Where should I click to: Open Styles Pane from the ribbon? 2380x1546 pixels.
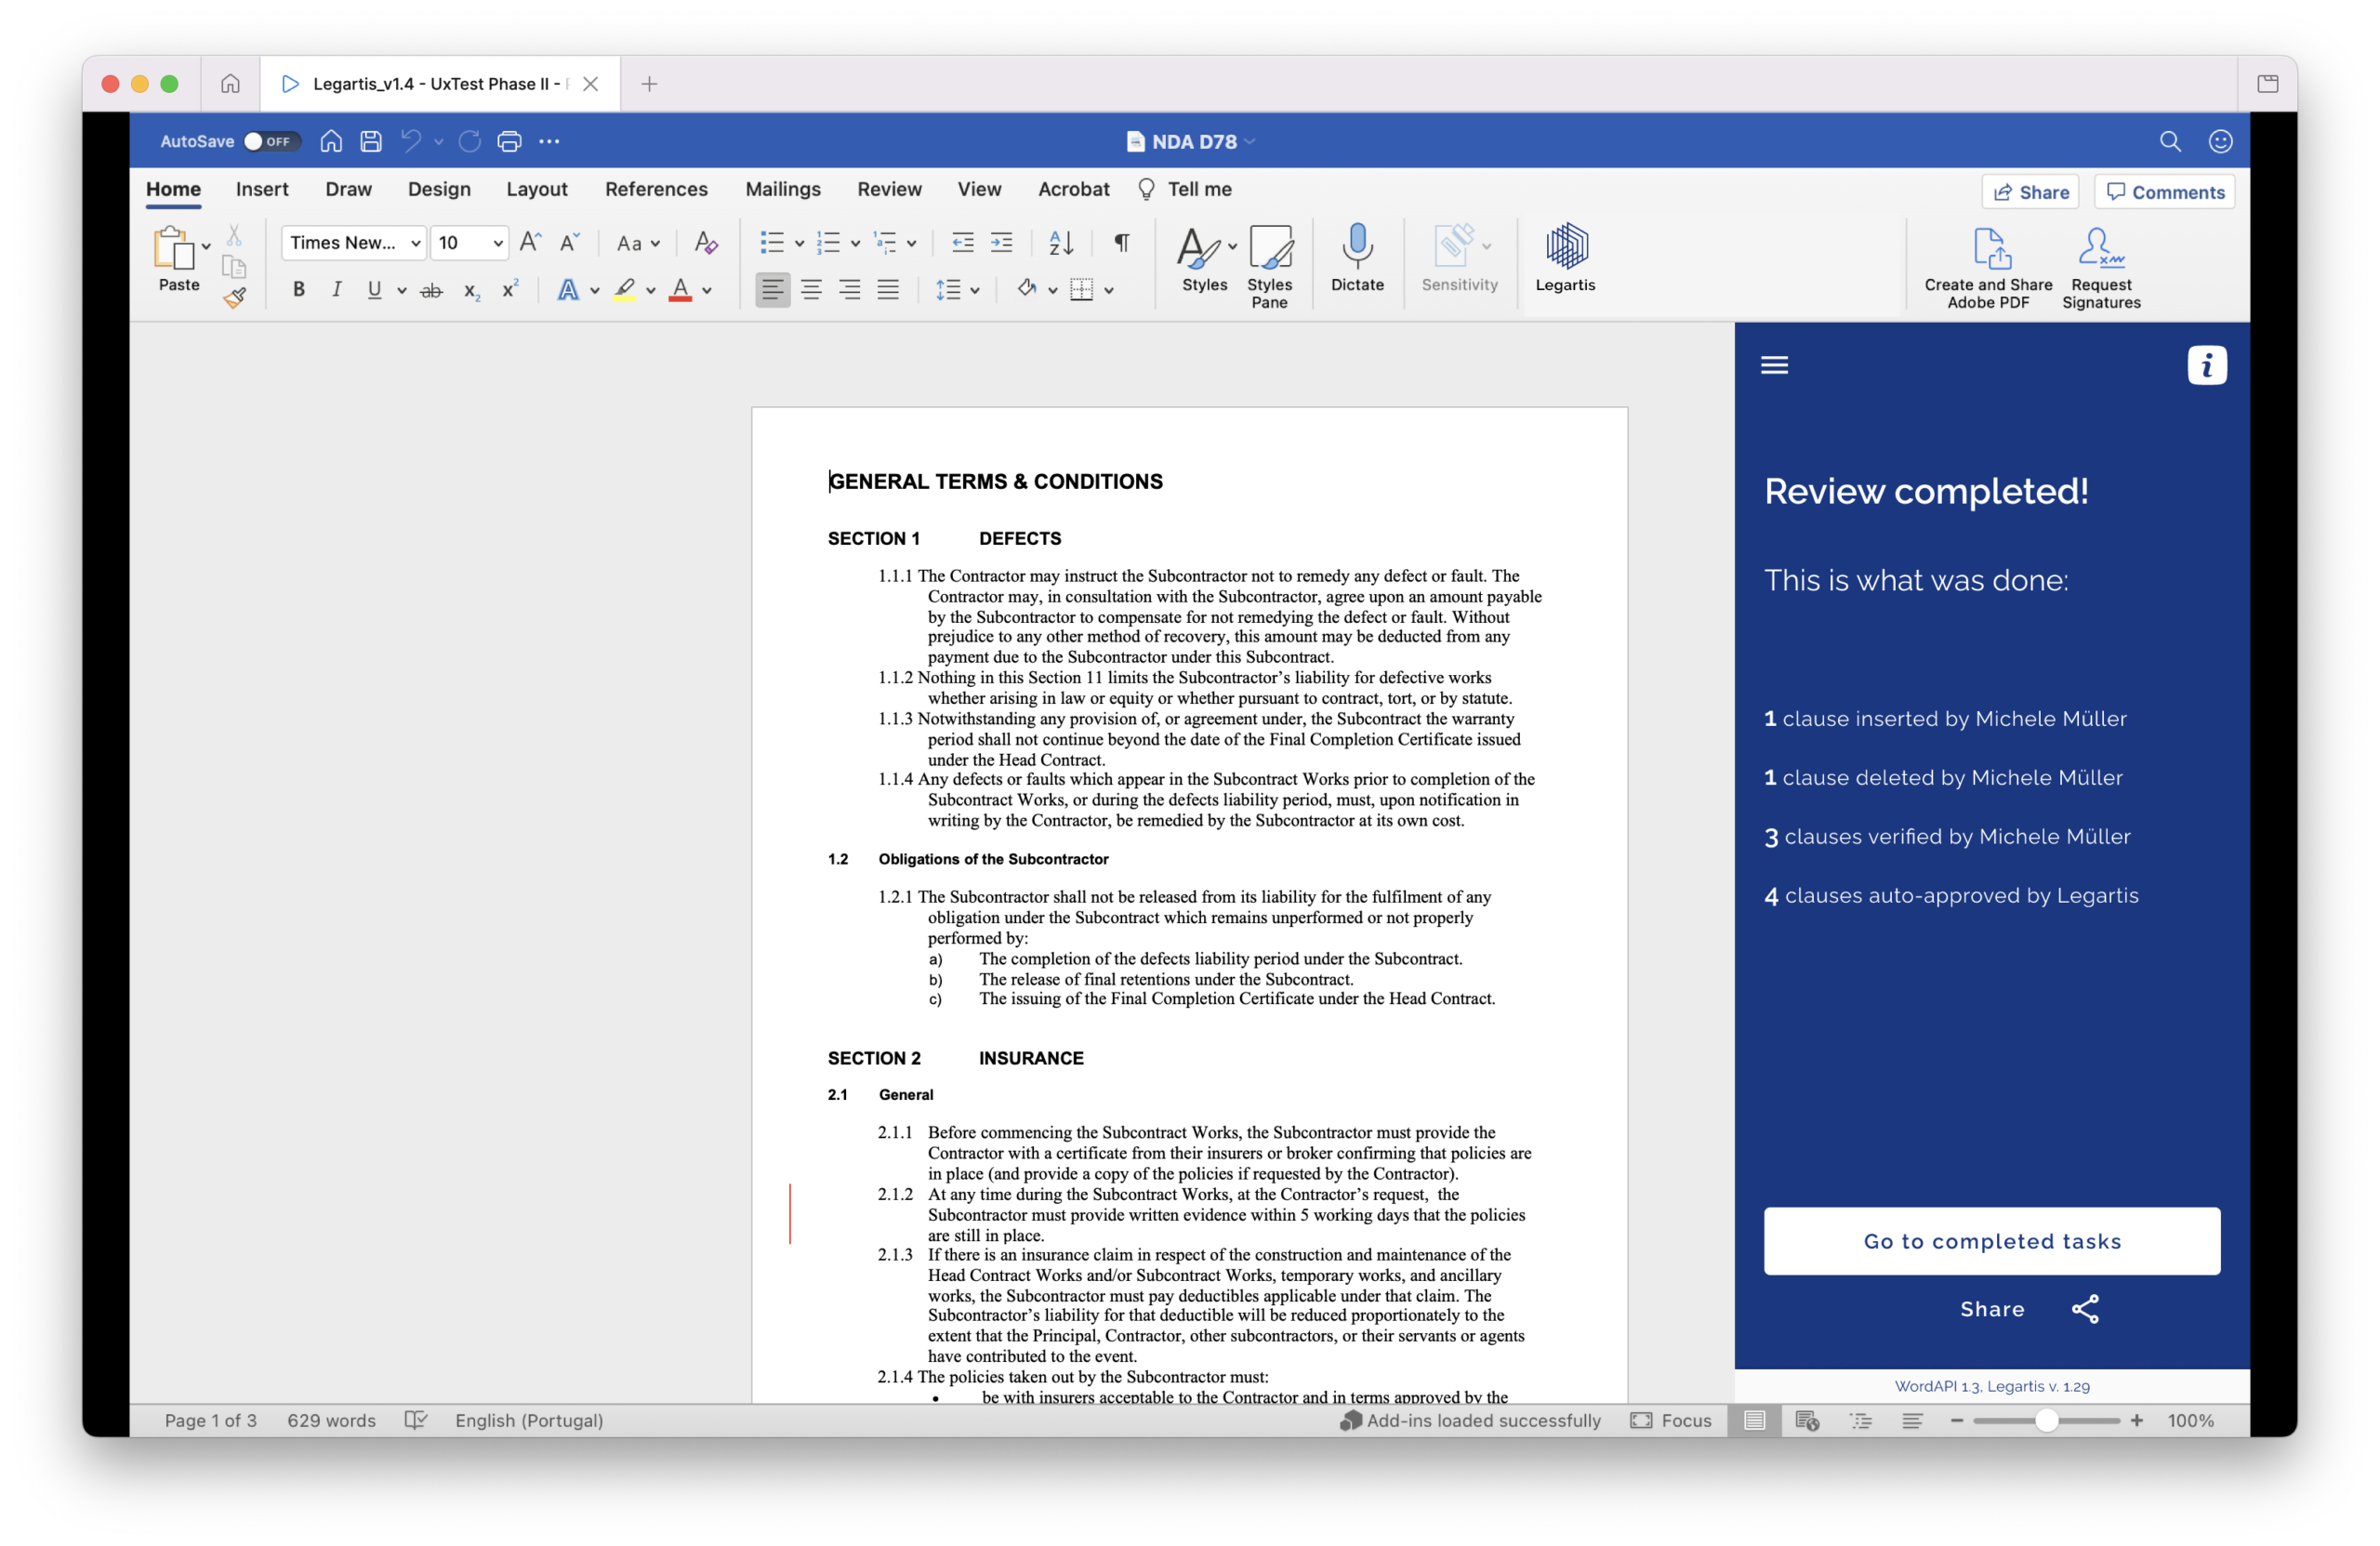[1269, 266]
